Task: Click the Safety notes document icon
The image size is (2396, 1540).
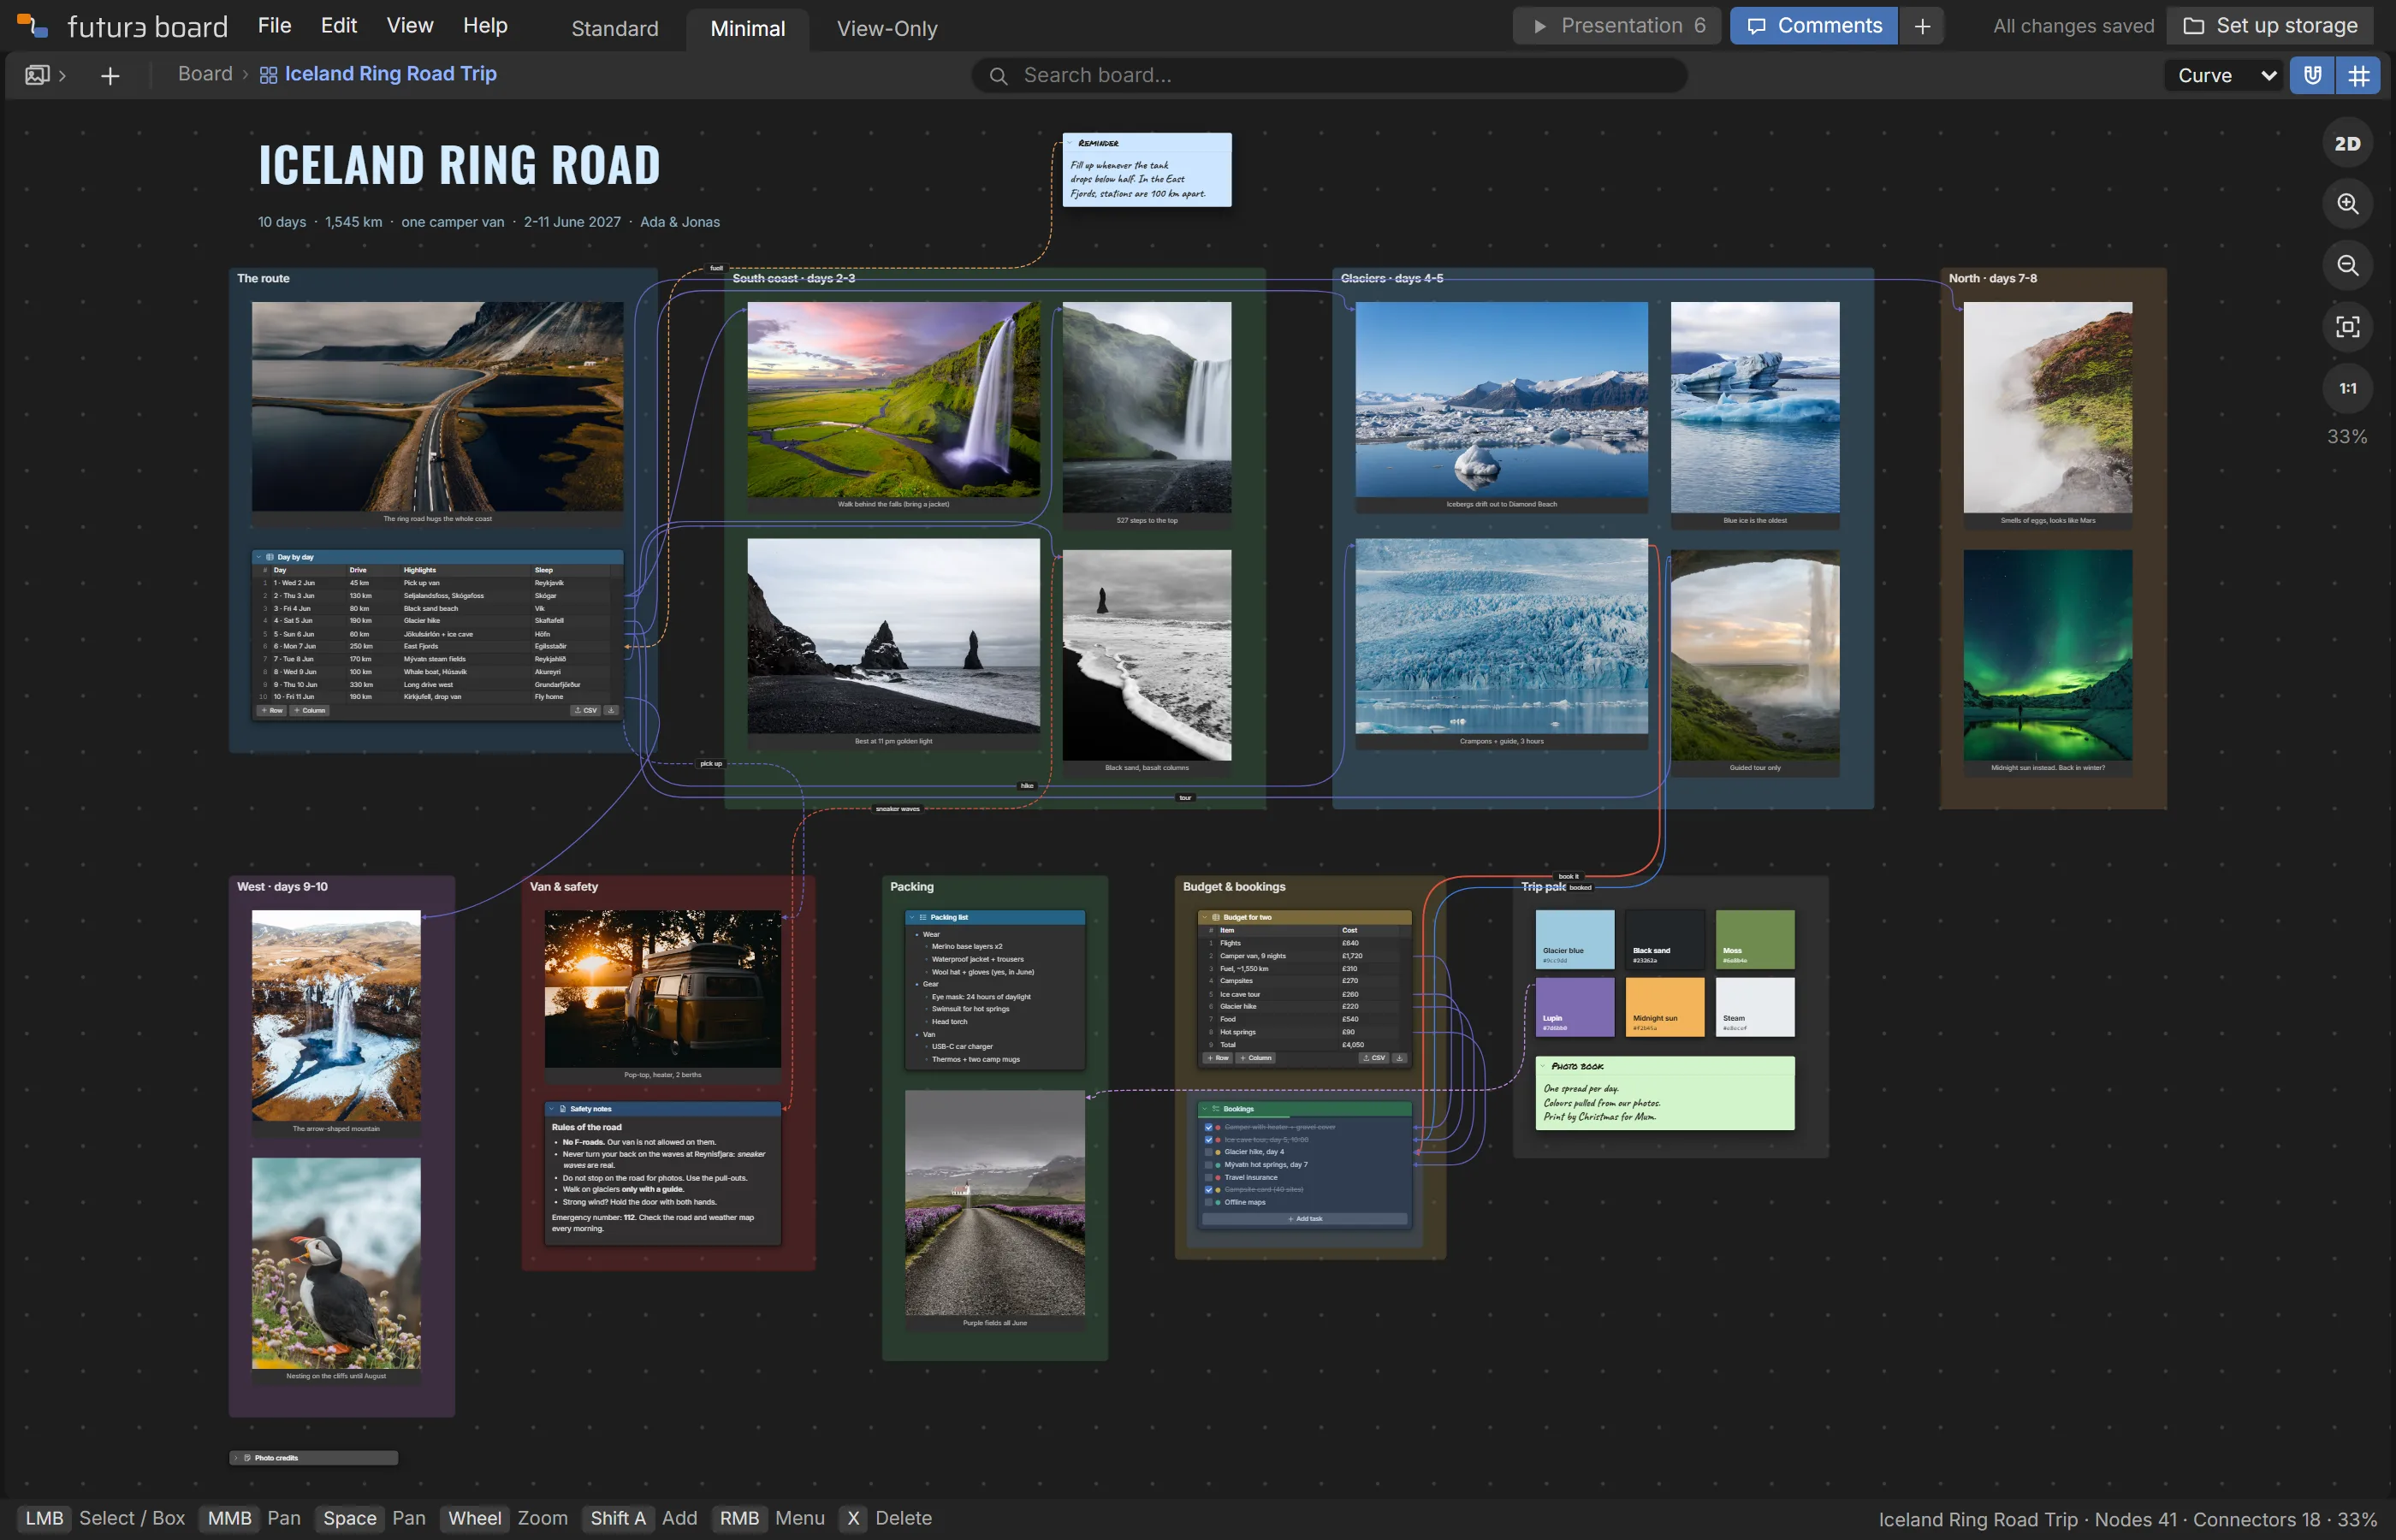Action: [x=562, y=1109]
